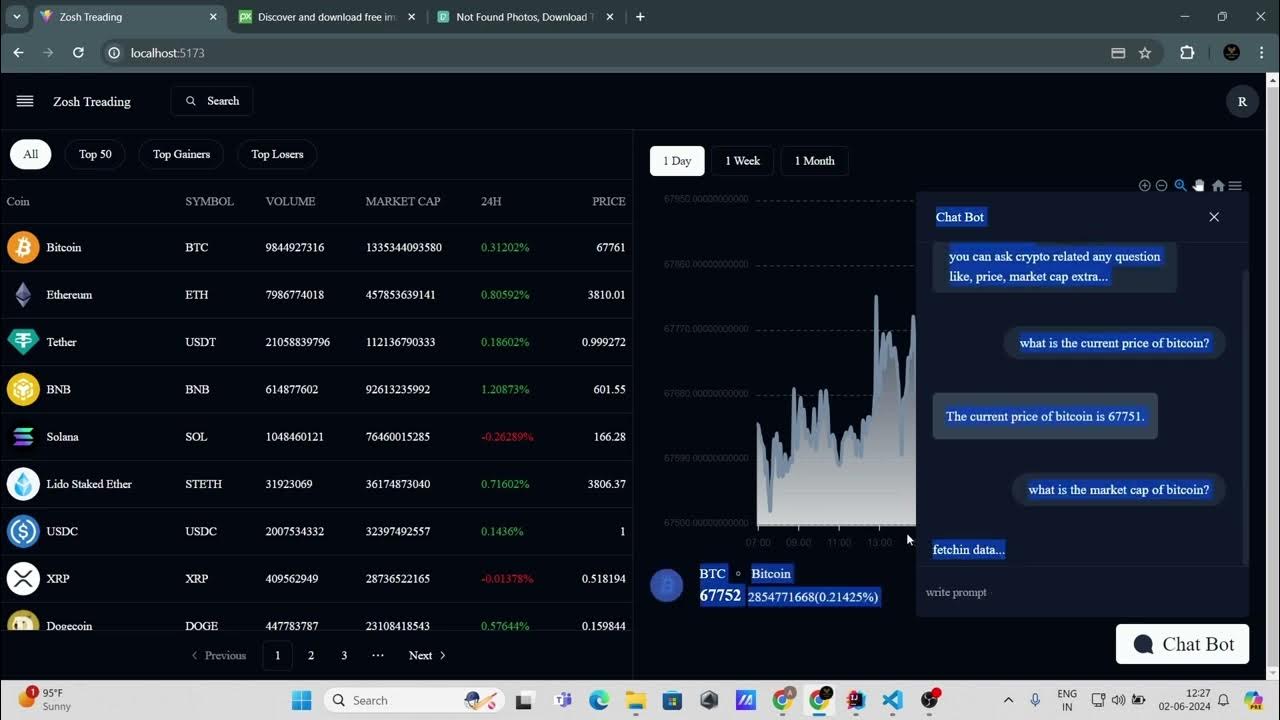
Task: Click the chat panel scrollbar
Action: [1245, 415]
